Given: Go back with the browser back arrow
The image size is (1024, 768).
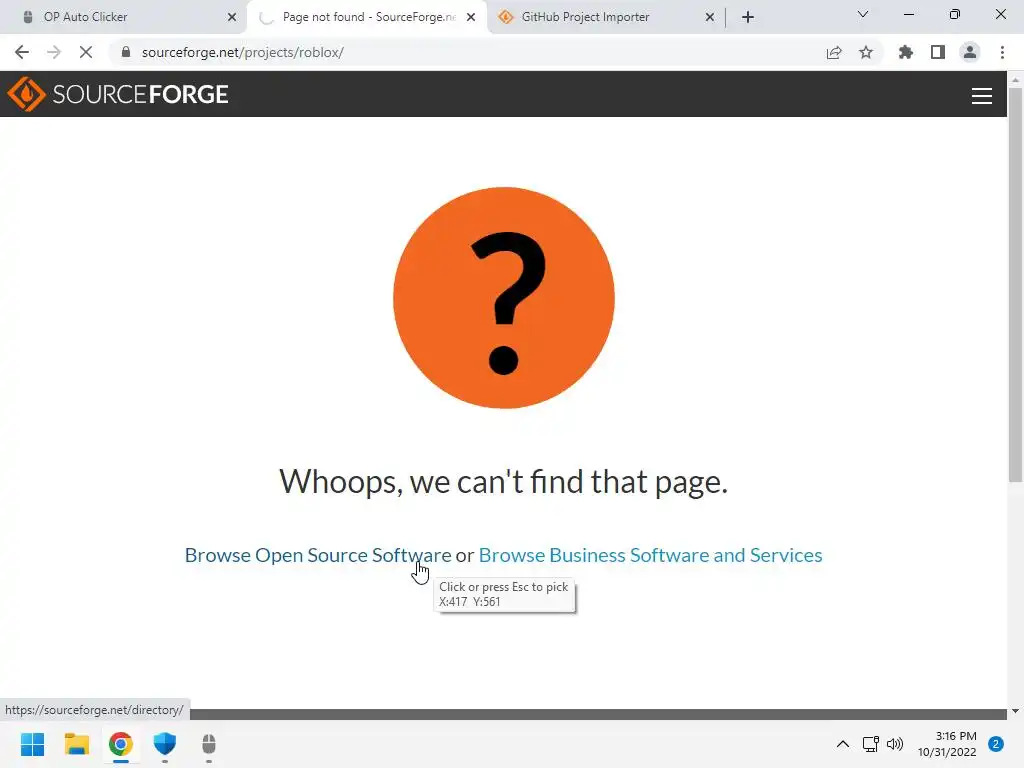Looking at the screenshot, I should (22, 52).
